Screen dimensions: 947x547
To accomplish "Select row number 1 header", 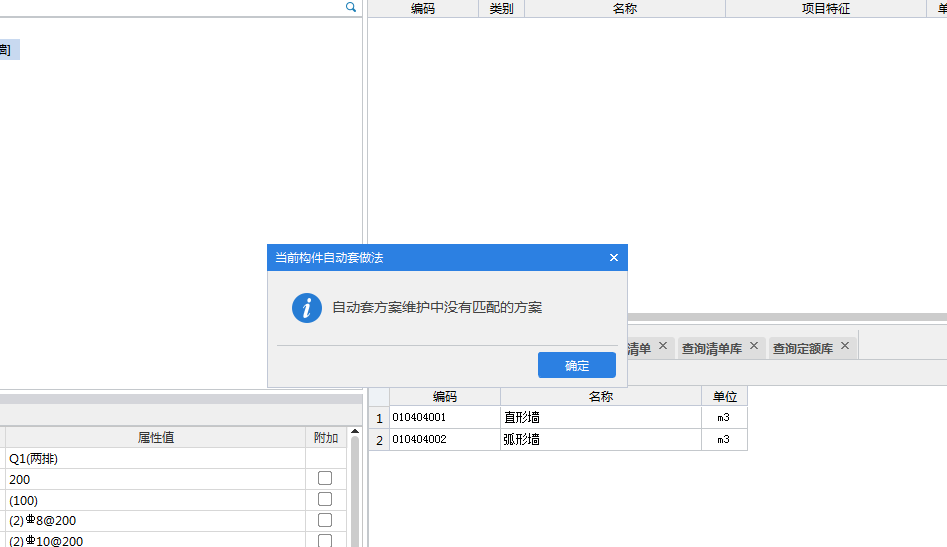I will pos(379,418).
